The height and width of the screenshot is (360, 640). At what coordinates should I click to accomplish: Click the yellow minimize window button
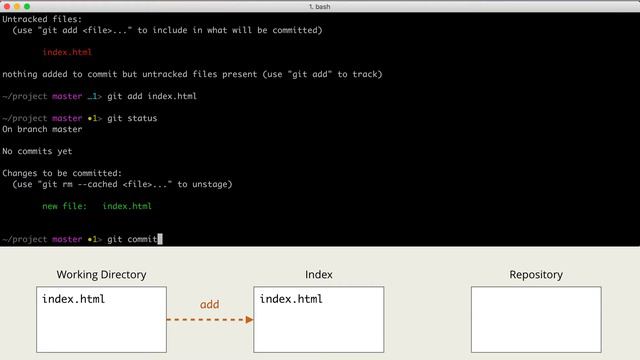[x=17, y=6]
